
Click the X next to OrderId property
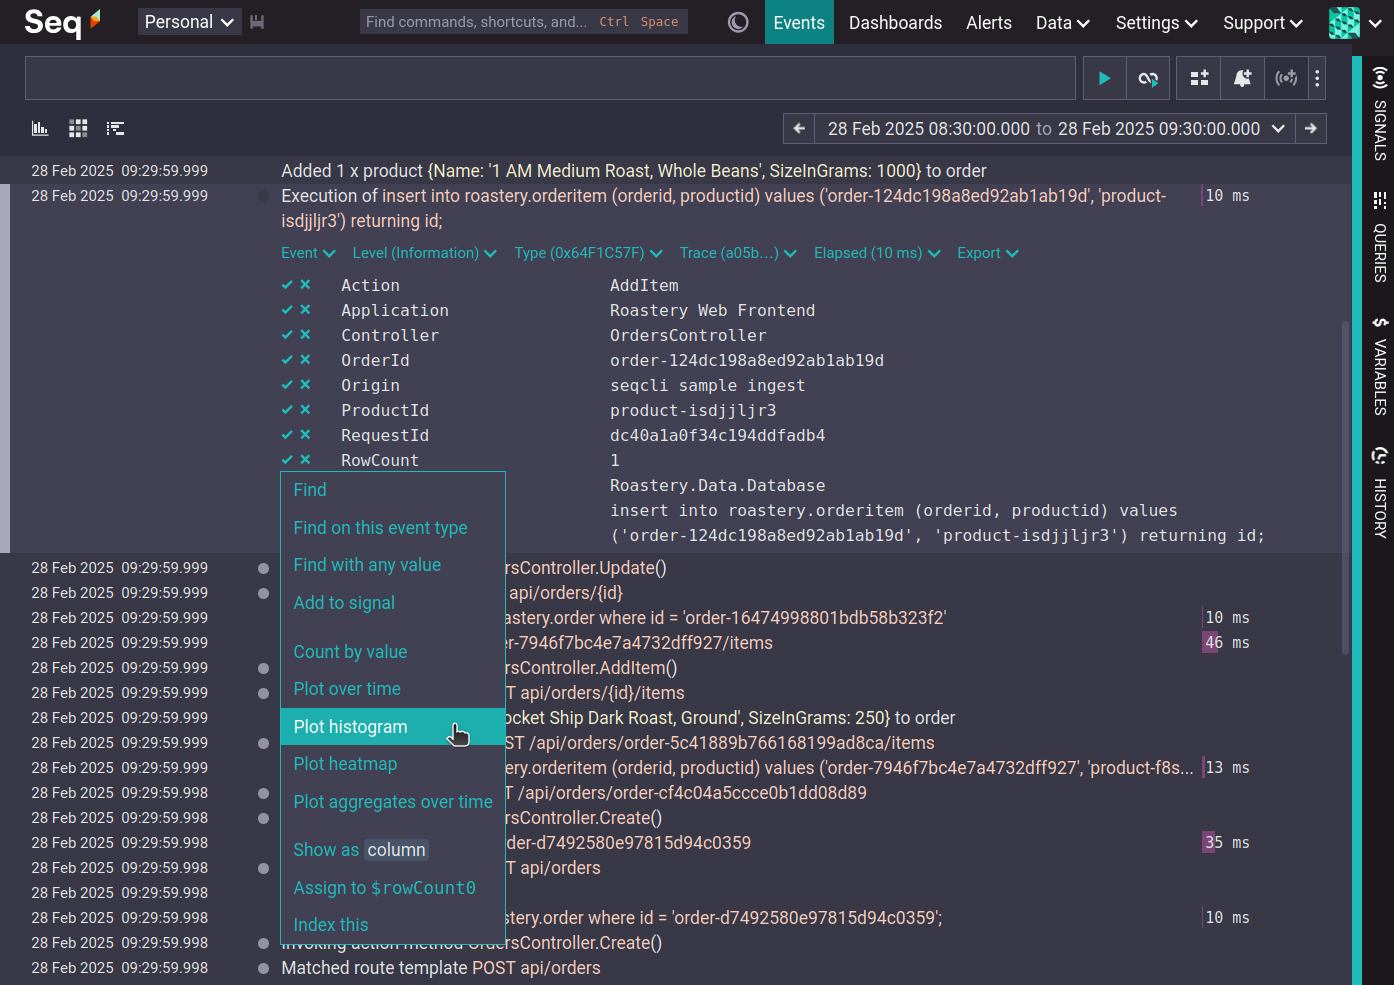click(x=305, y=360)
